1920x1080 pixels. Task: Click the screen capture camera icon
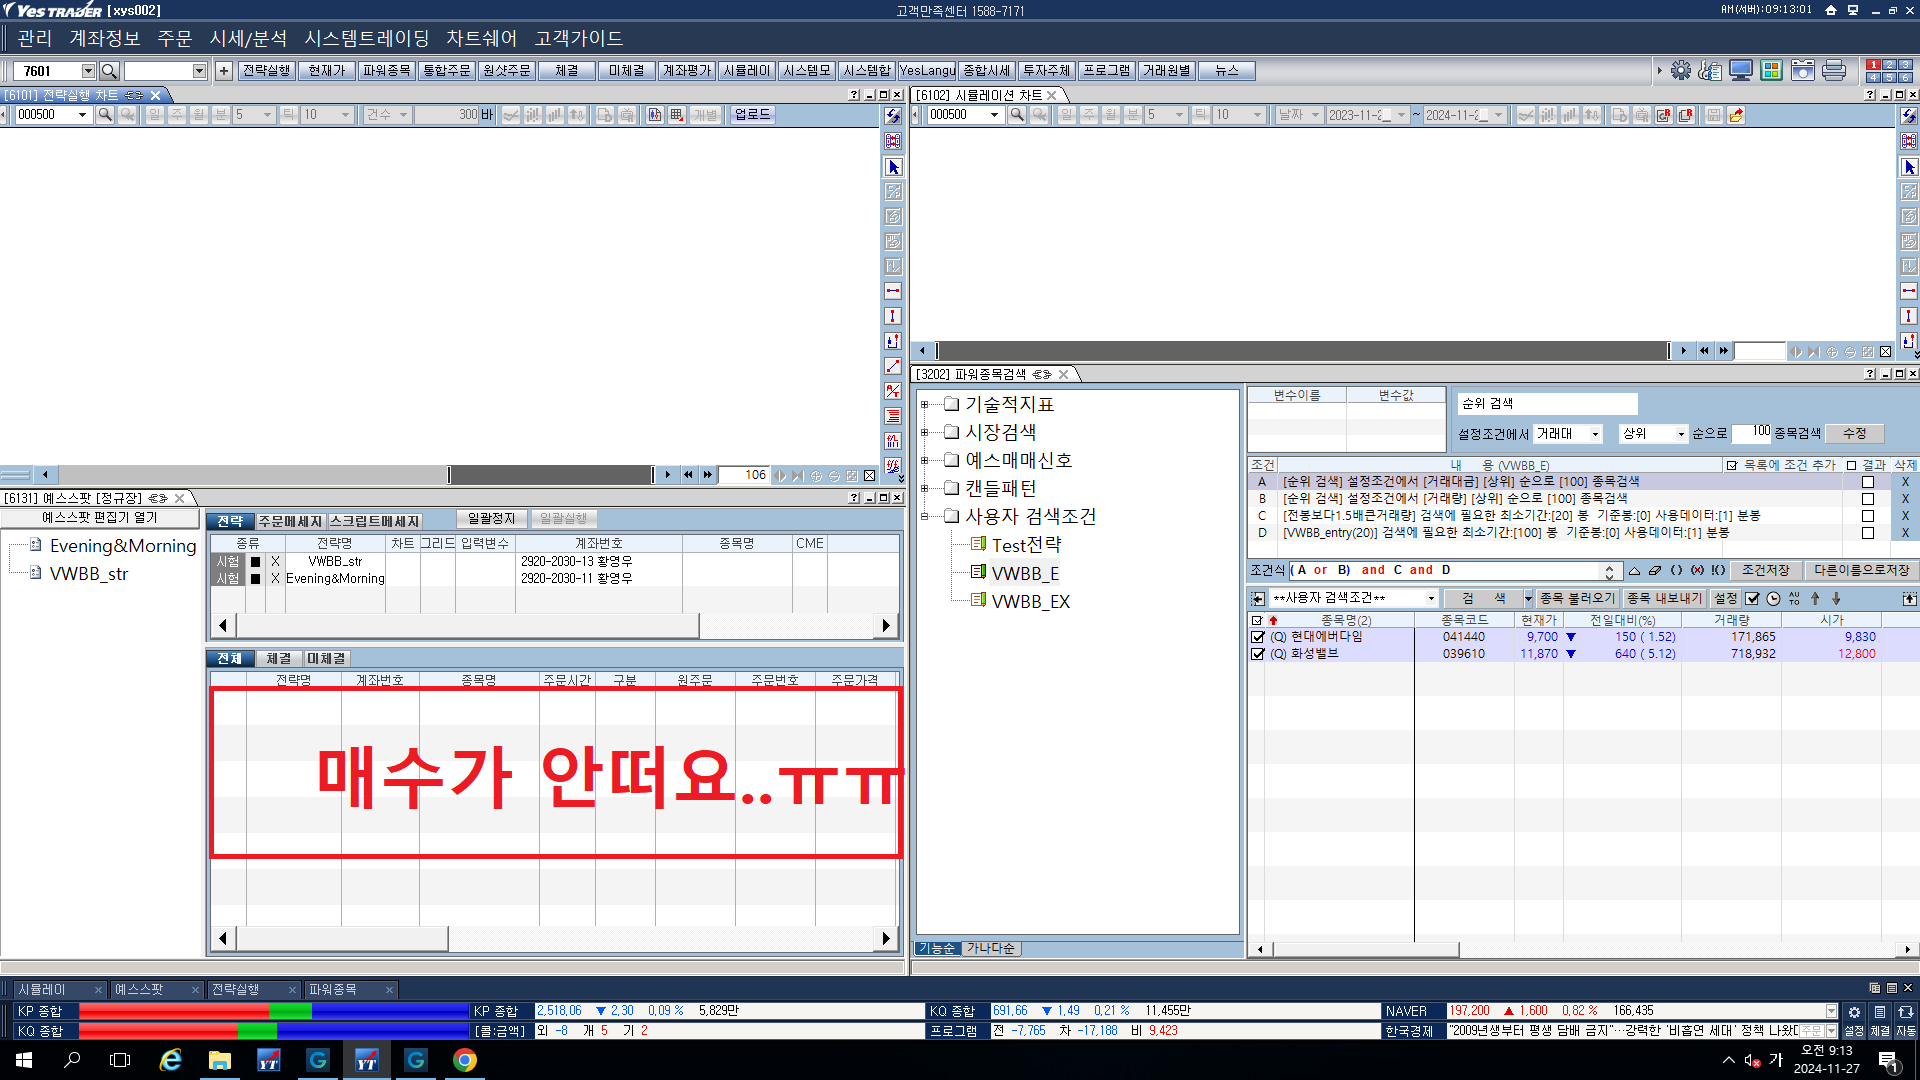(x=1803, y=71)
